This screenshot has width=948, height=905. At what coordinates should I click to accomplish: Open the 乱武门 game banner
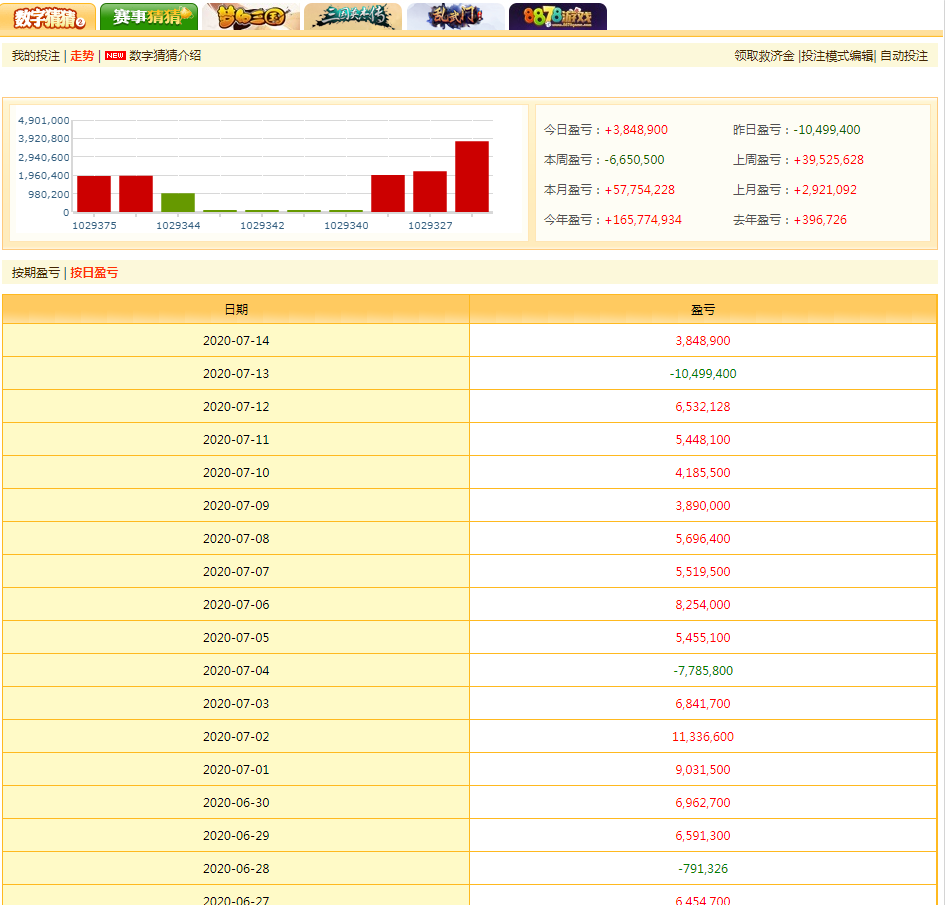tap(455, 17)
